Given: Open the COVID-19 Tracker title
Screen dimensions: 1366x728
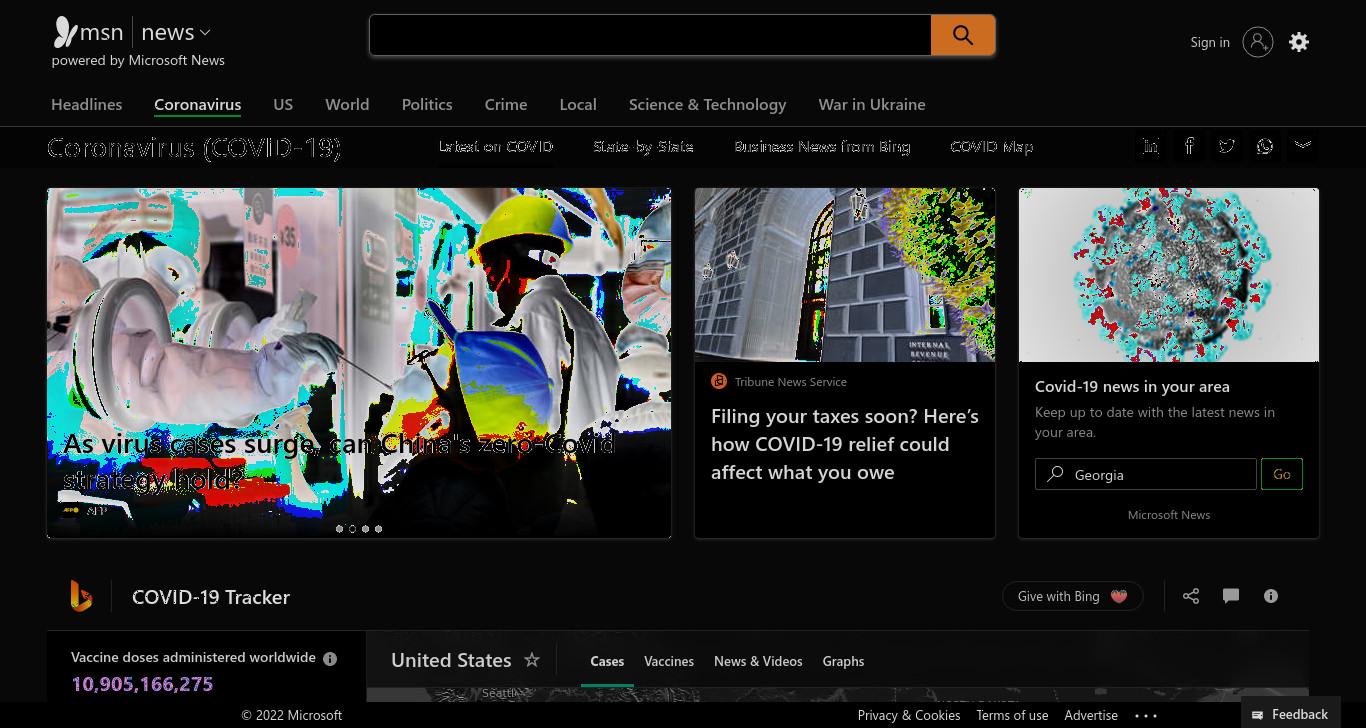Looking at the screenshot, I should click(x=211, y=597).
